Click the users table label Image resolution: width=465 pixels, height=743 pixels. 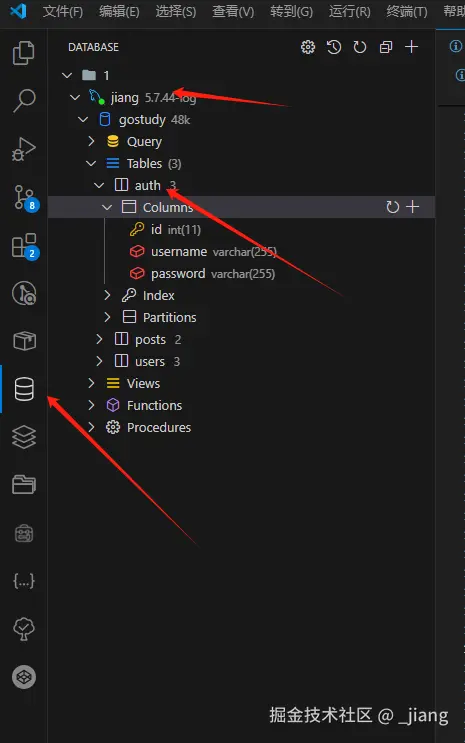[150, 362]
